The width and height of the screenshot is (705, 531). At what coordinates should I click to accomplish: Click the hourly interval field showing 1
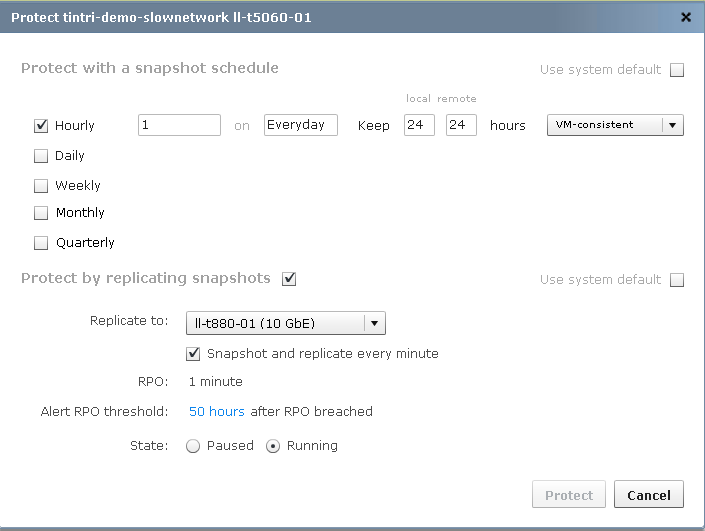point(179,125)
